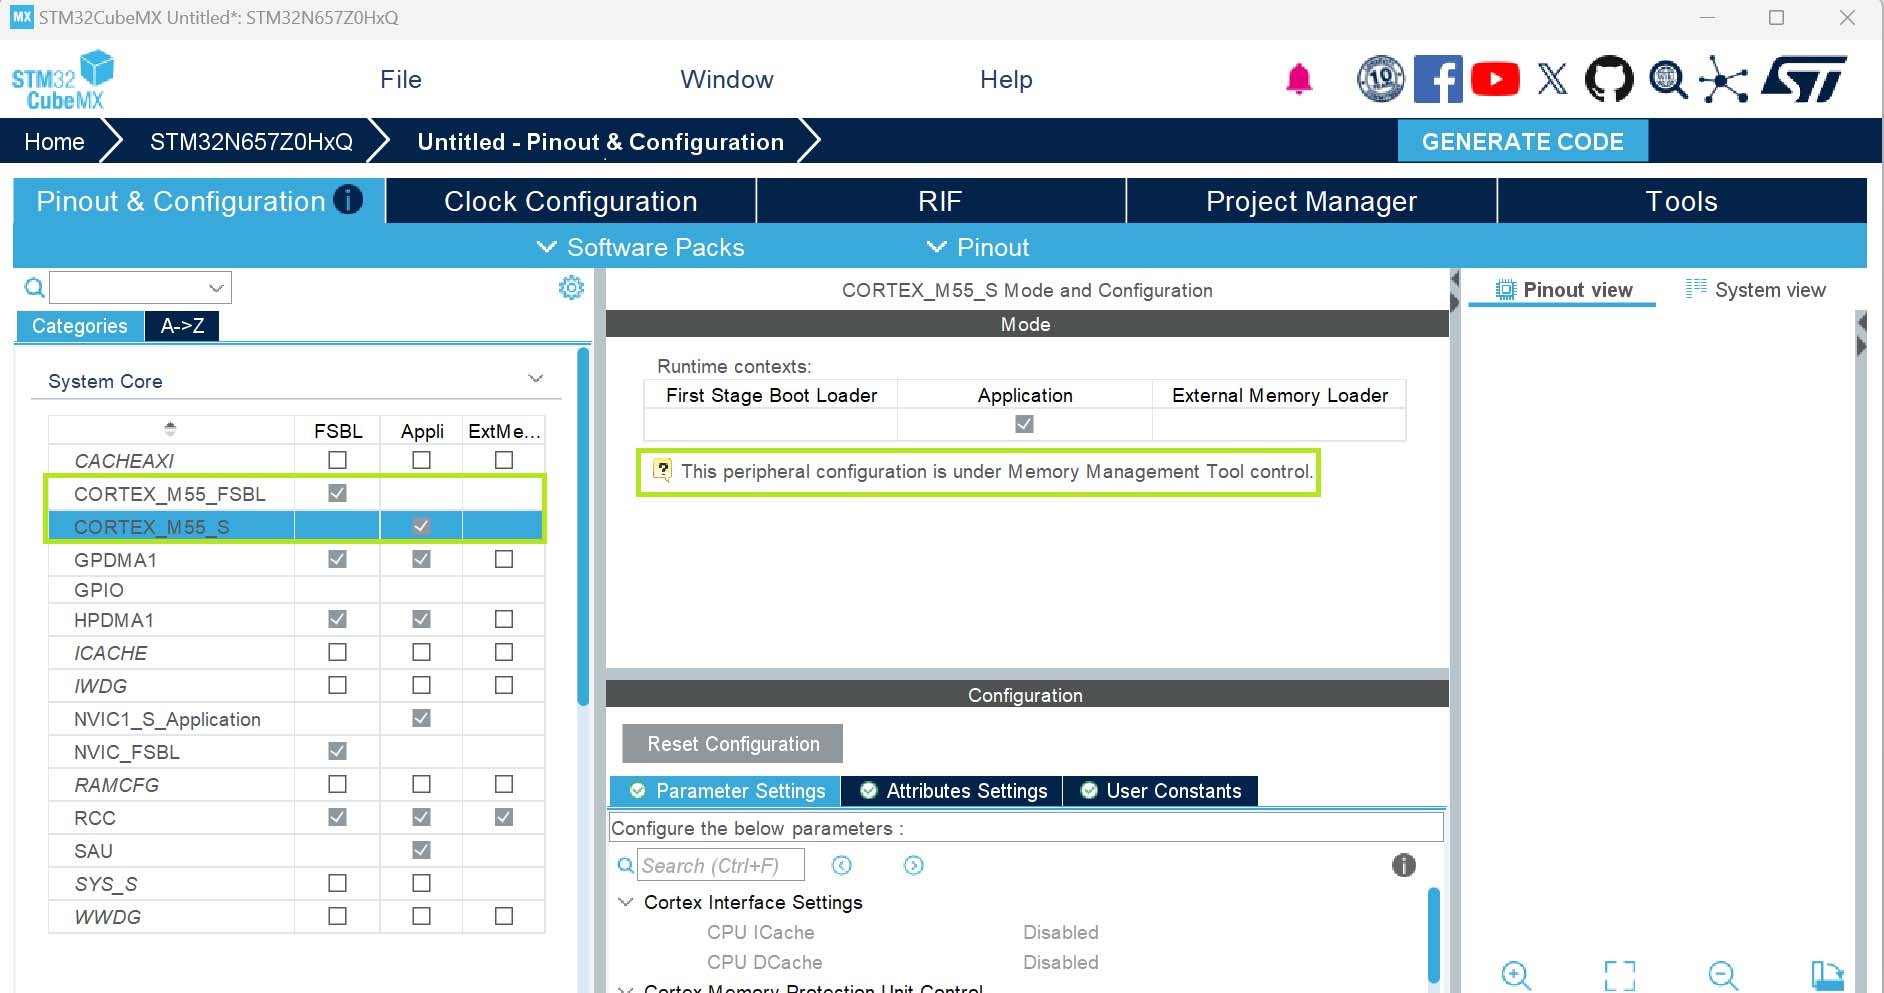Screen dimensions: 1884x993
Task: Click the sort arrows icon in peripheral table header
Action: [170, 429]
